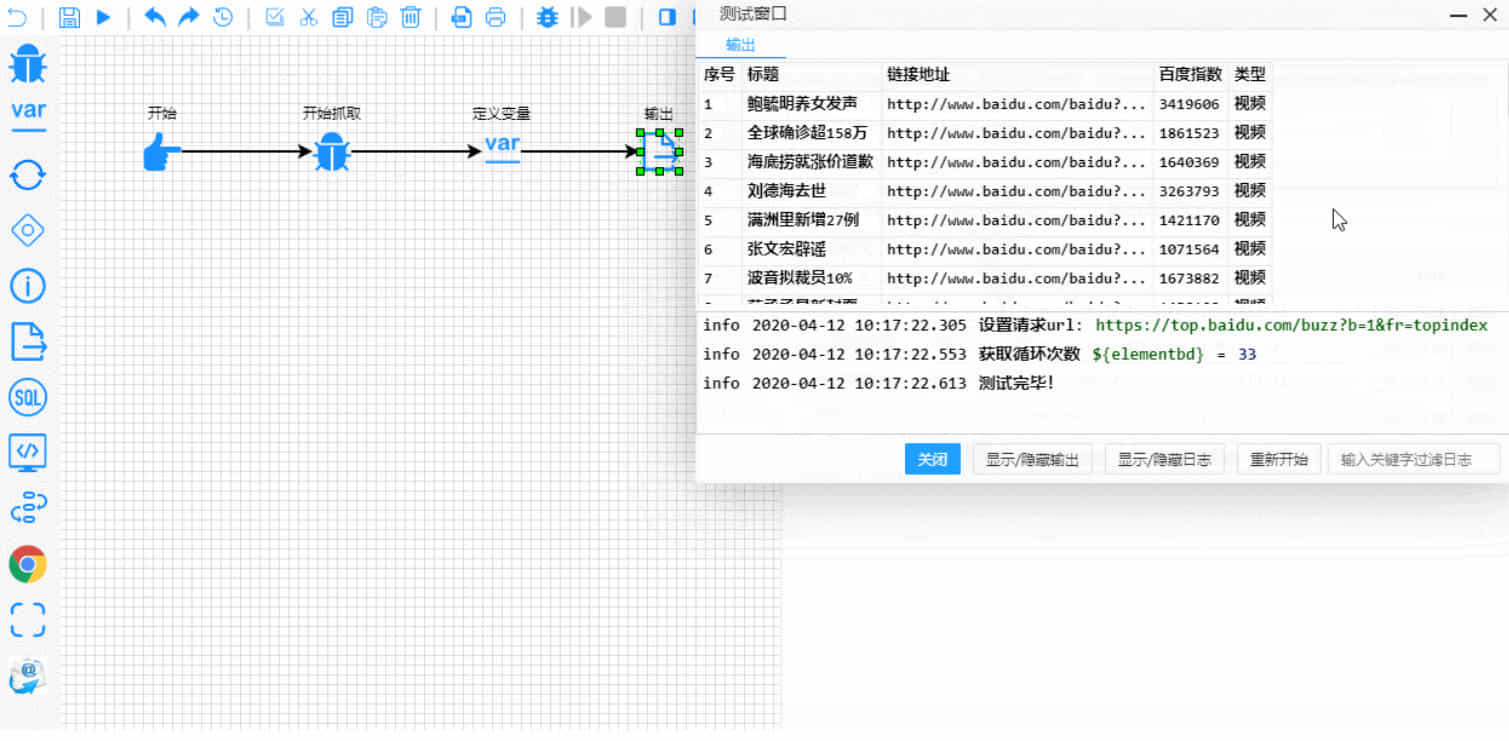Pick the diamond condition node in sidebar
The height and width of the screenshot is (741, 1509).
[28, 231]
